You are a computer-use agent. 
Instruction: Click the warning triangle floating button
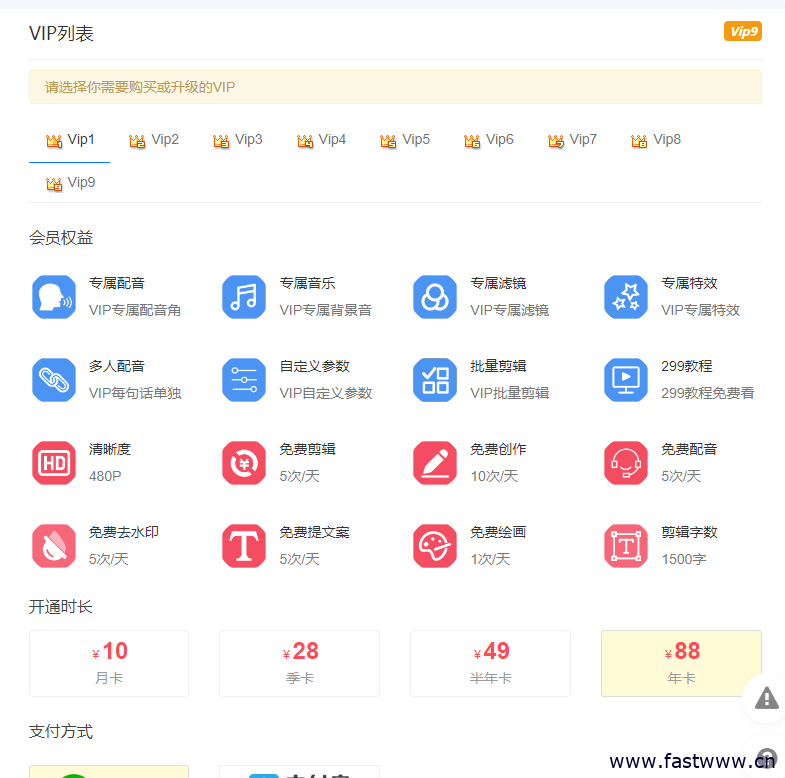pyautogui.click(x=766, y=698)
